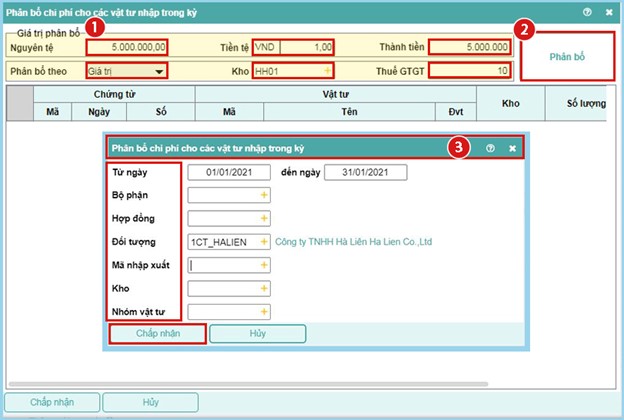The height and width of the screenshot is (420, 624).
Task: Click the plus lookup icon in Bộ phận field
Action: (265, 195)
